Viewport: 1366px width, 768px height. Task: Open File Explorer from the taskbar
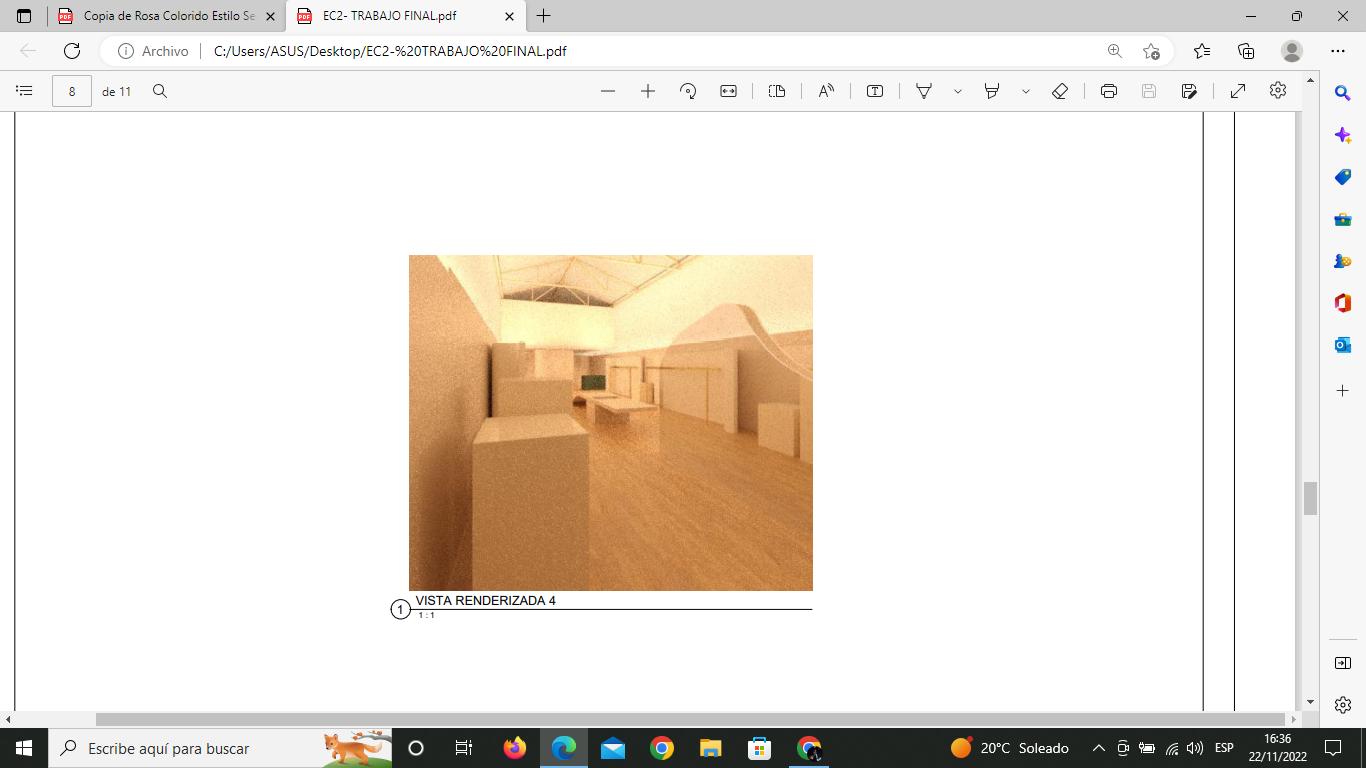pos(710,748)
